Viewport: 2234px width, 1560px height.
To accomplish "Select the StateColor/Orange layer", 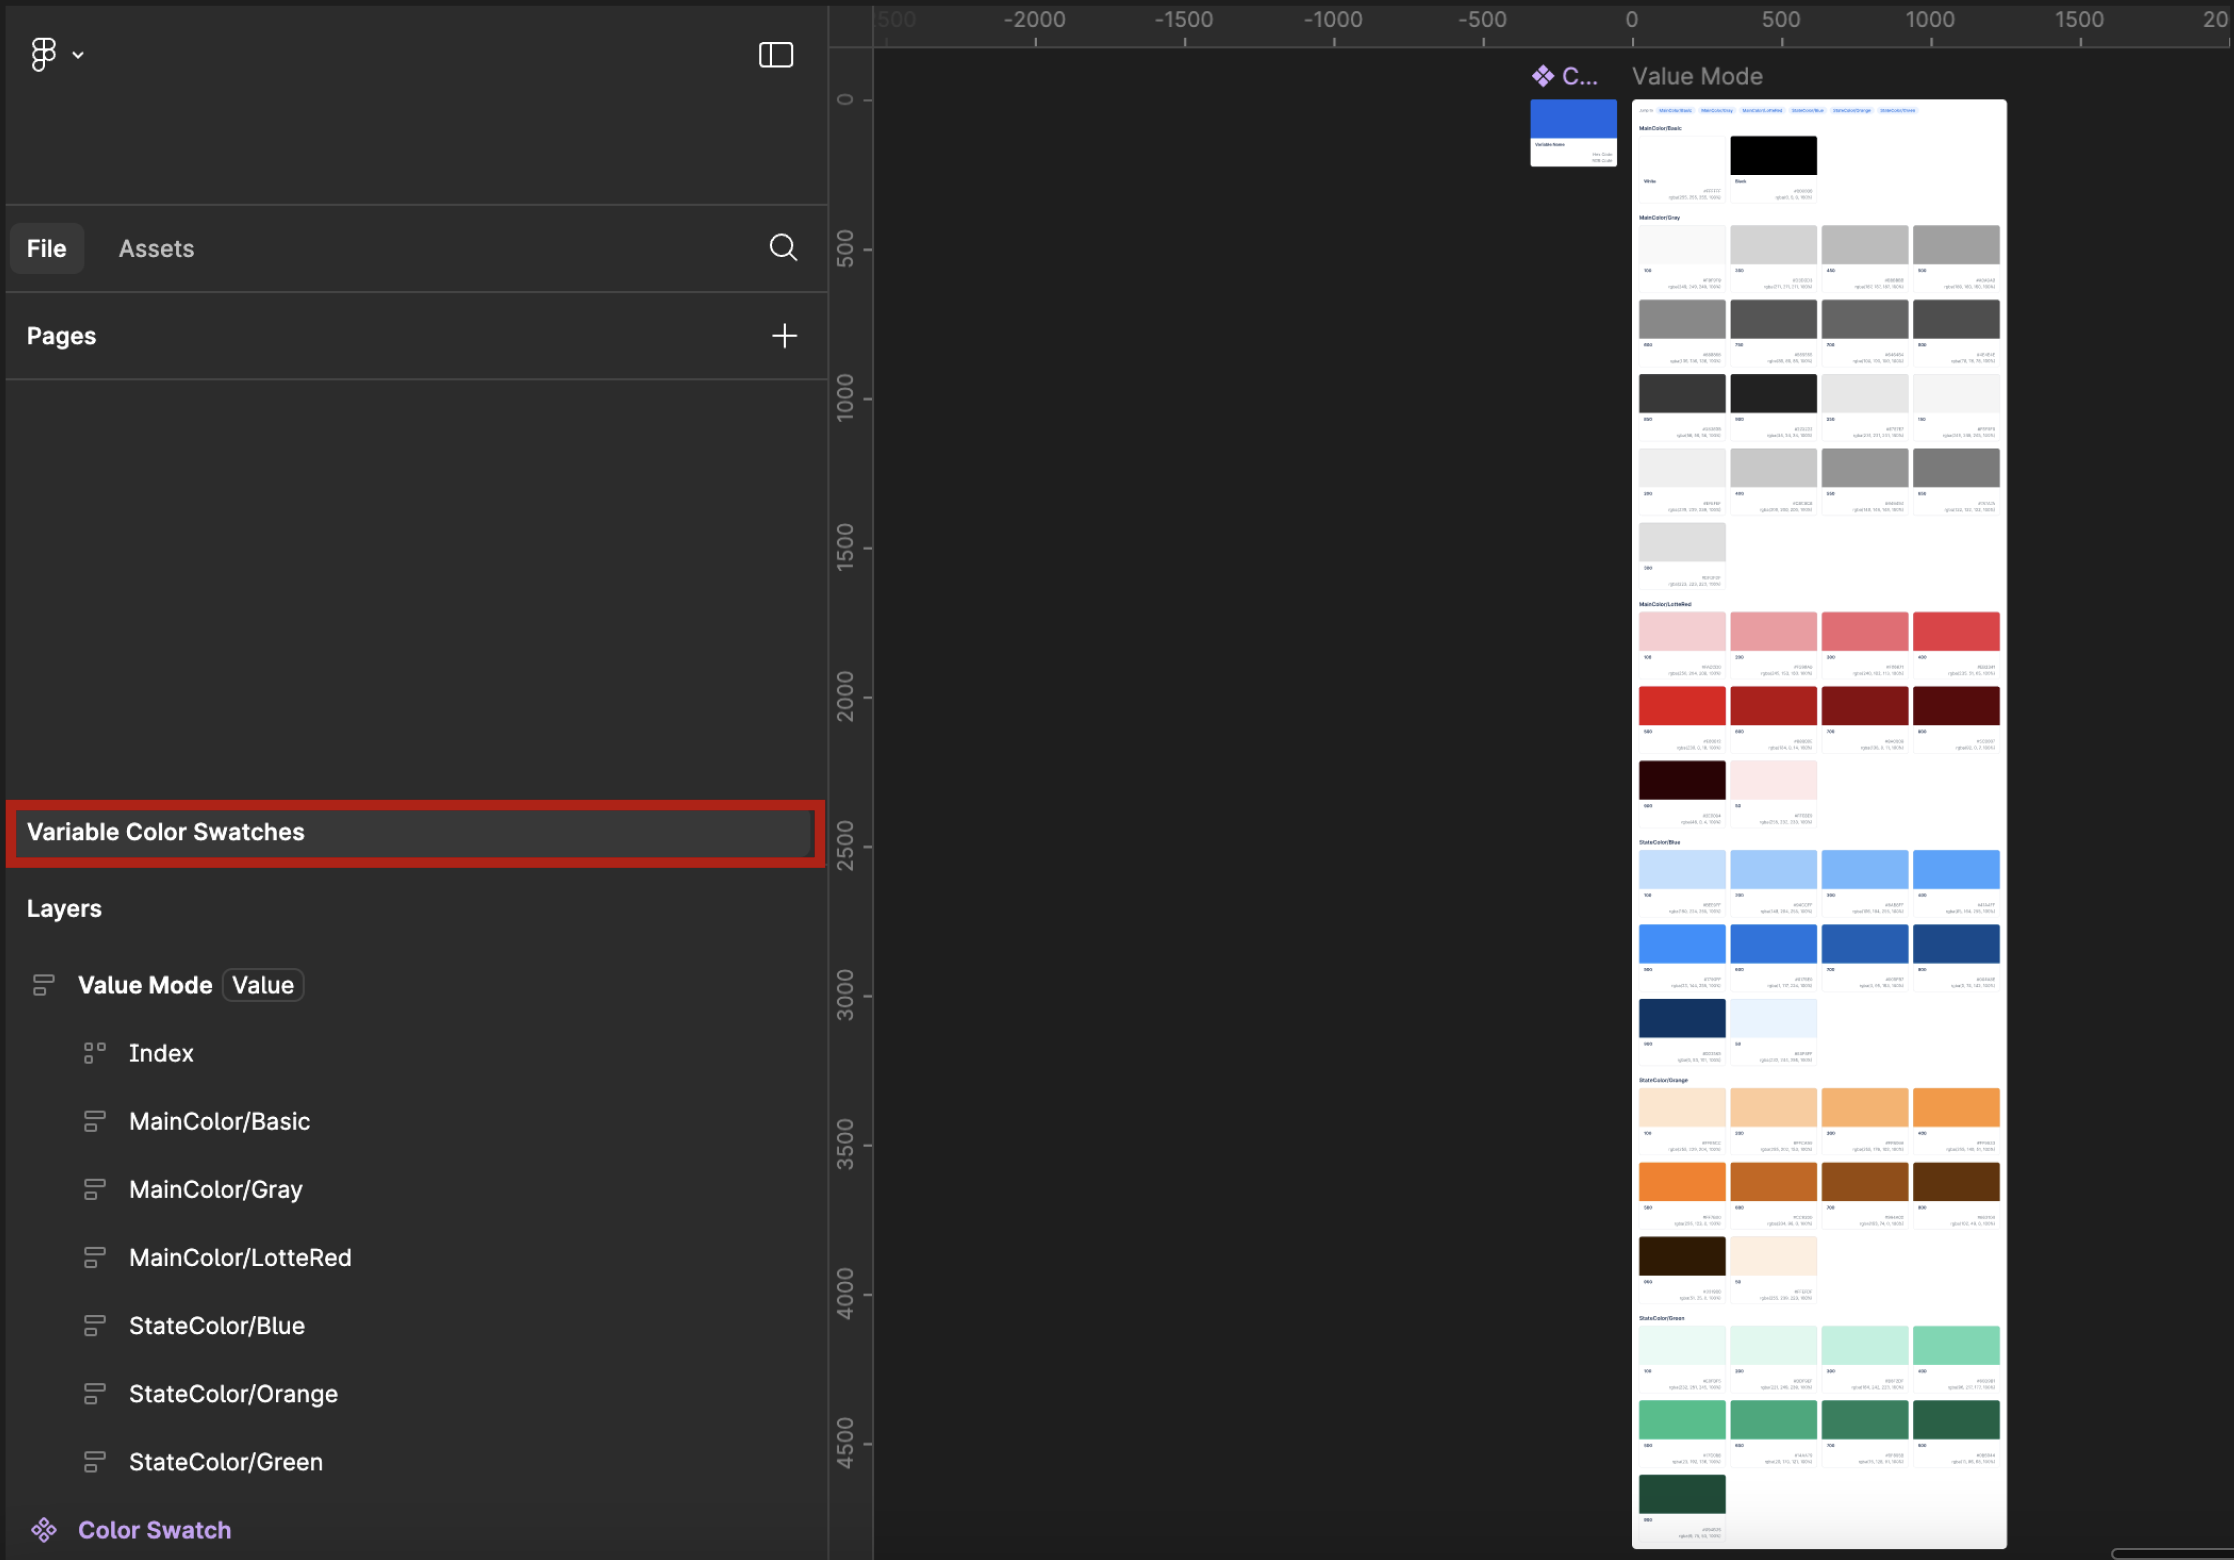I will pos(233,1394).
